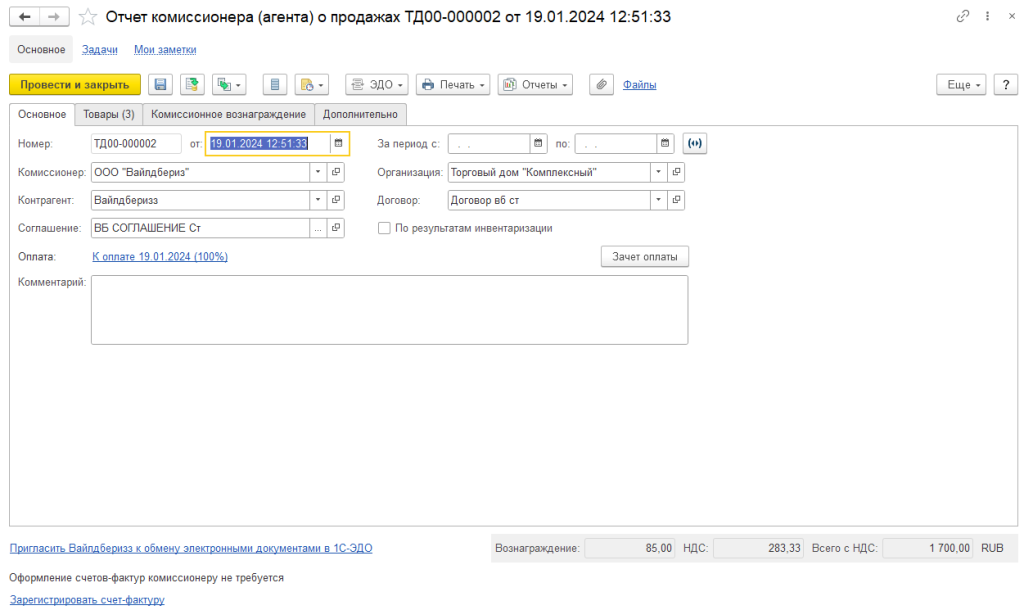Click the Контрагент field Вайлдберизз
The width and height of the screenshot is (1024, 610).
[x=200, y=200]
